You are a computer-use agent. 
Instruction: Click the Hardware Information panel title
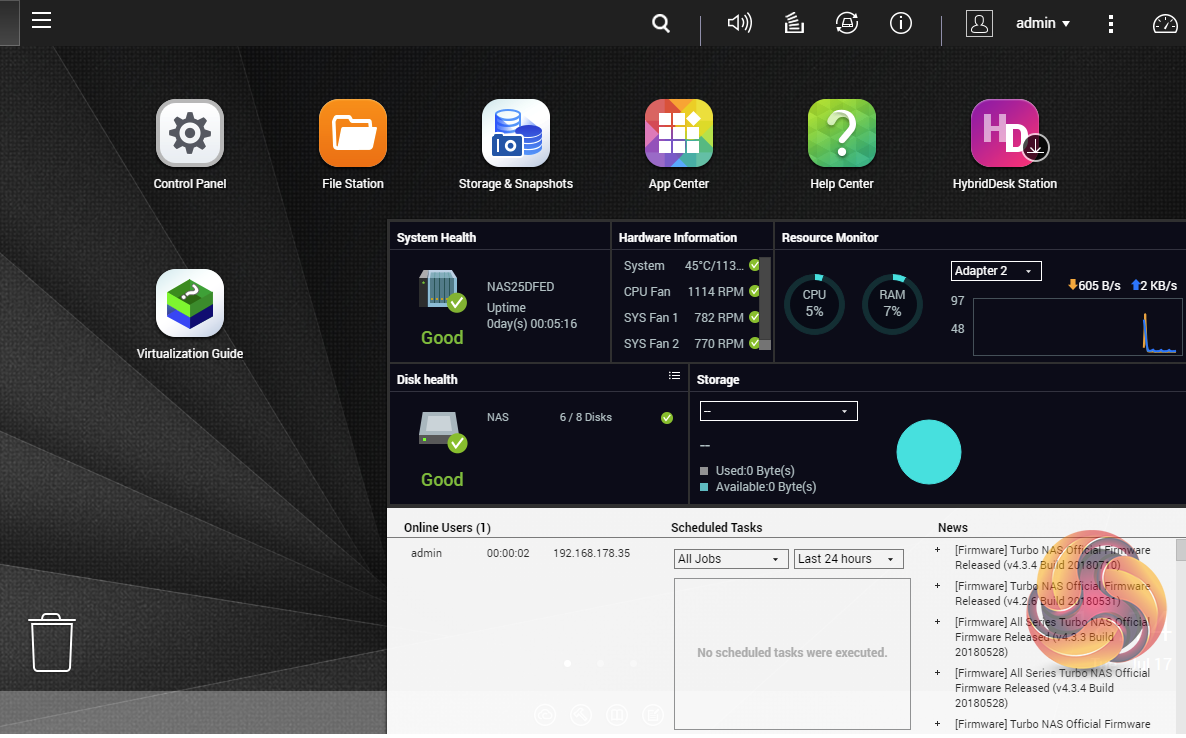click(x=678, y=237)
